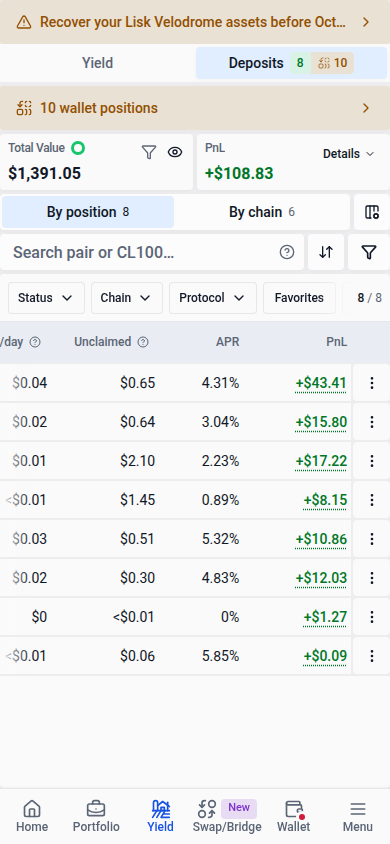Viewport: 390px width, 844px height.
Task: Expand the PnL Details dropdown
Action: point(348,154)
